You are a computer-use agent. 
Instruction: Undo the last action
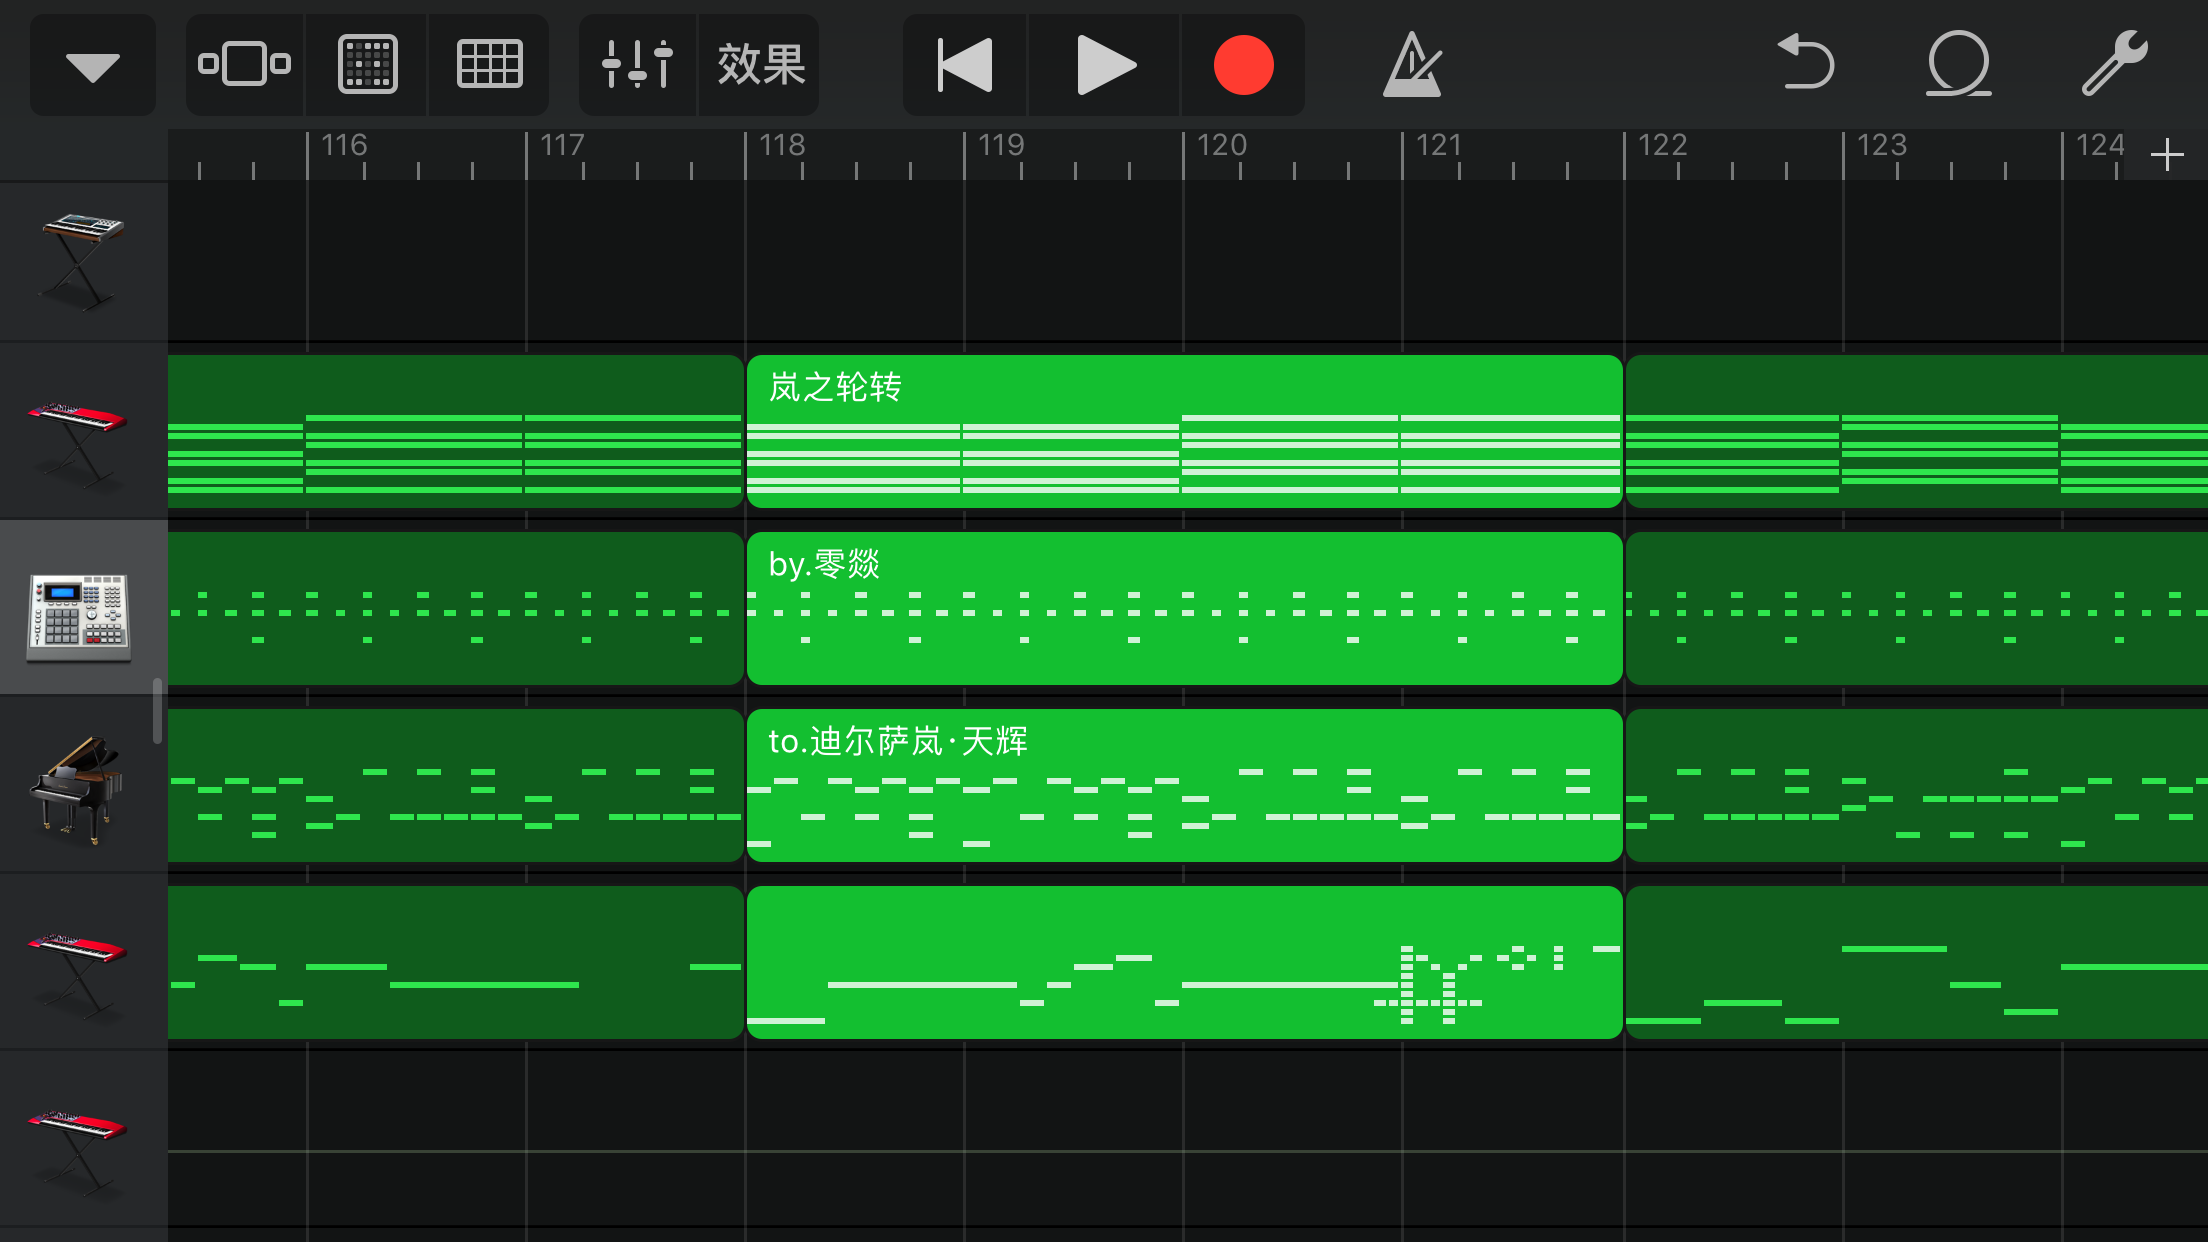coord(1806,63)
